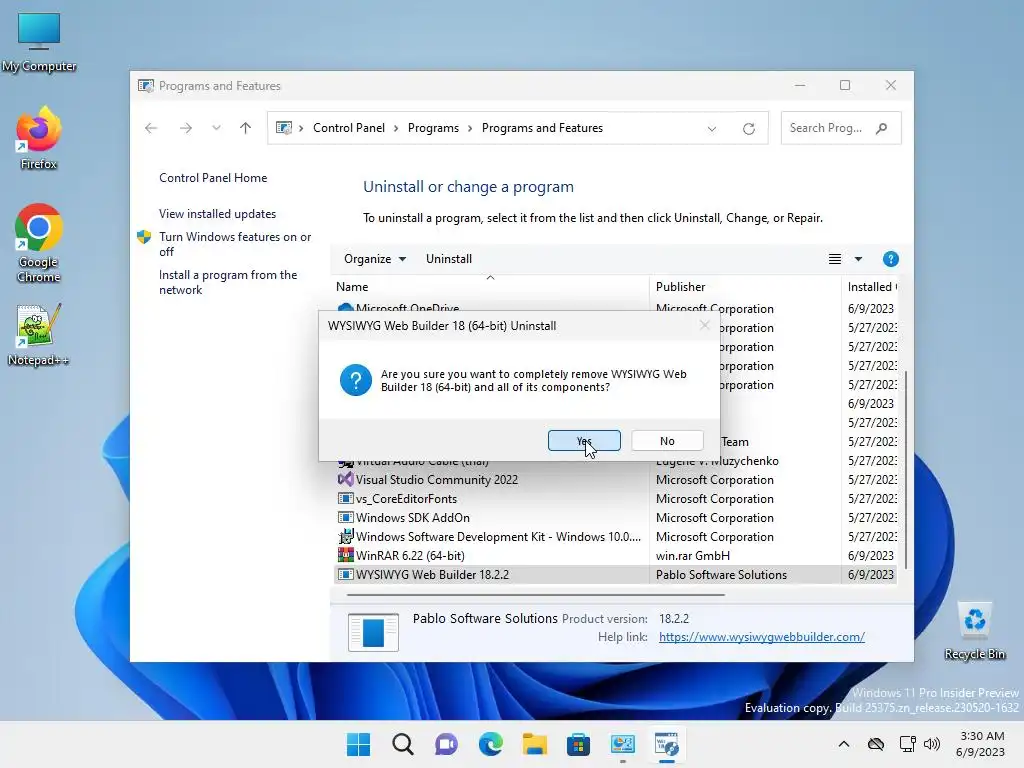
Task: Open the Chat taskbar icon
Action: point(446,744)
